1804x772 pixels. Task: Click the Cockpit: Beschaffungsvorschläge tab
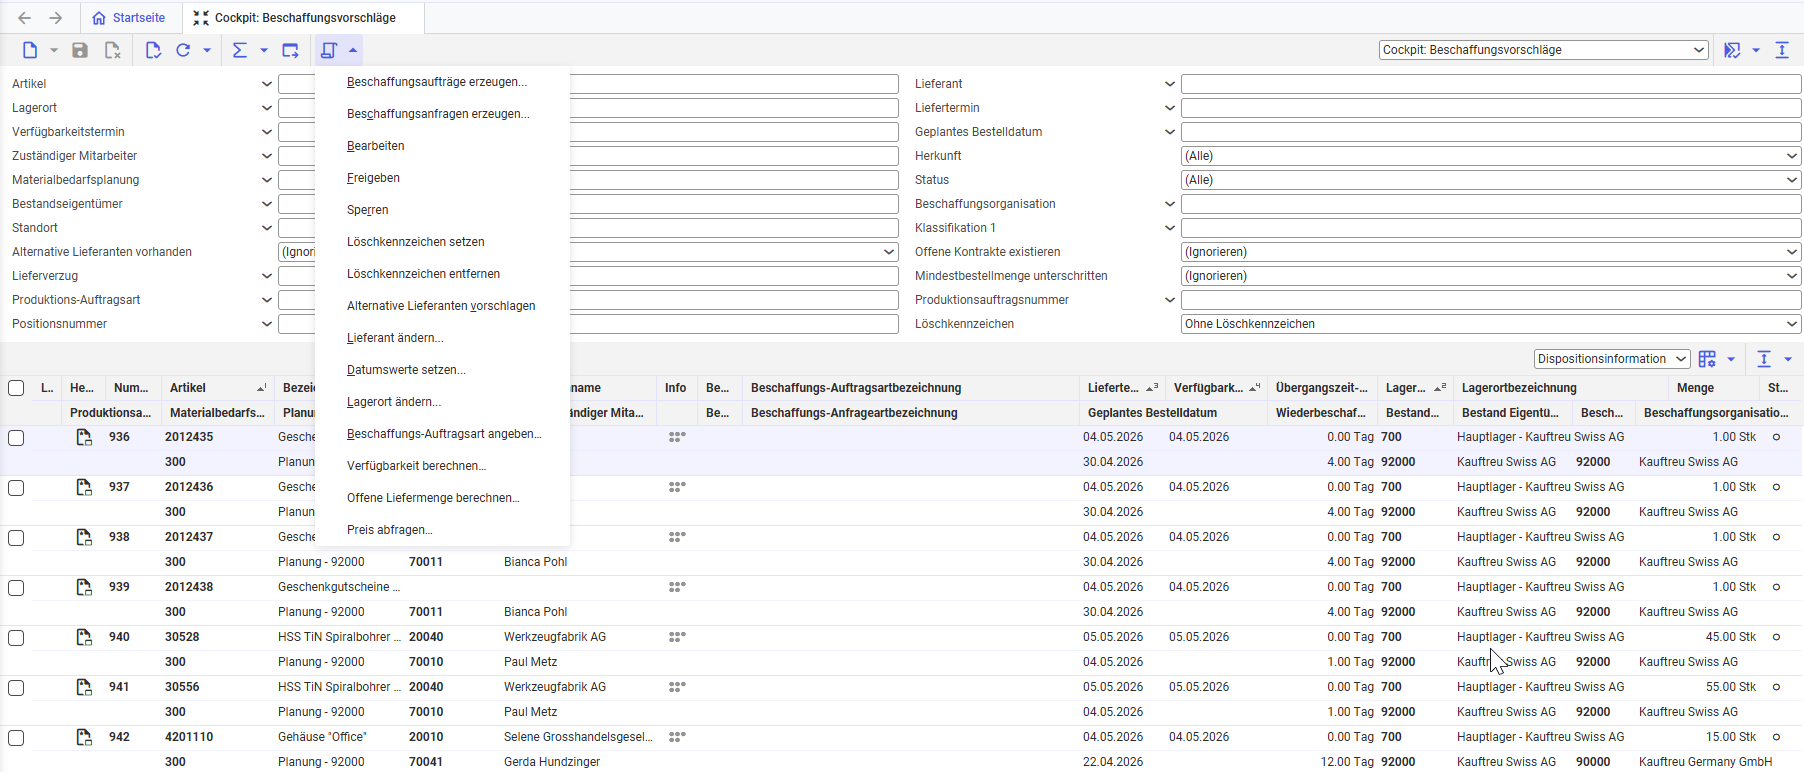(x=304, y=18)
